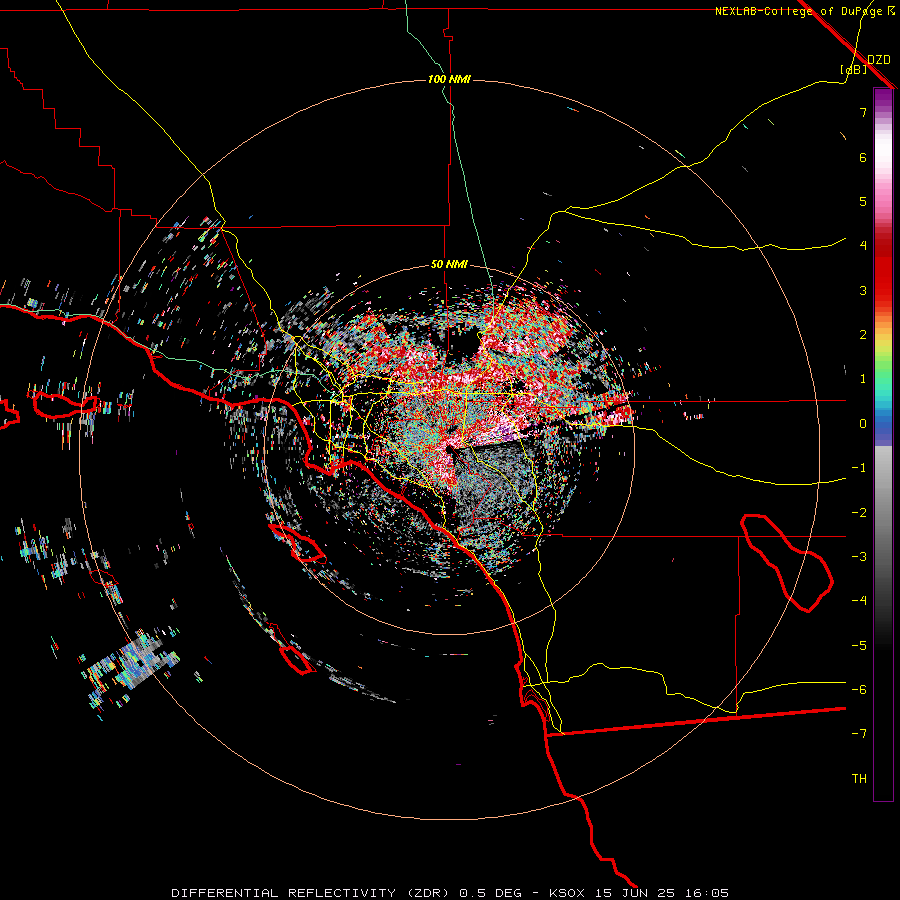The width and height of the screenshot is (900, 900).
Task: Click the [dB] units label
Action: pos(854,70)
